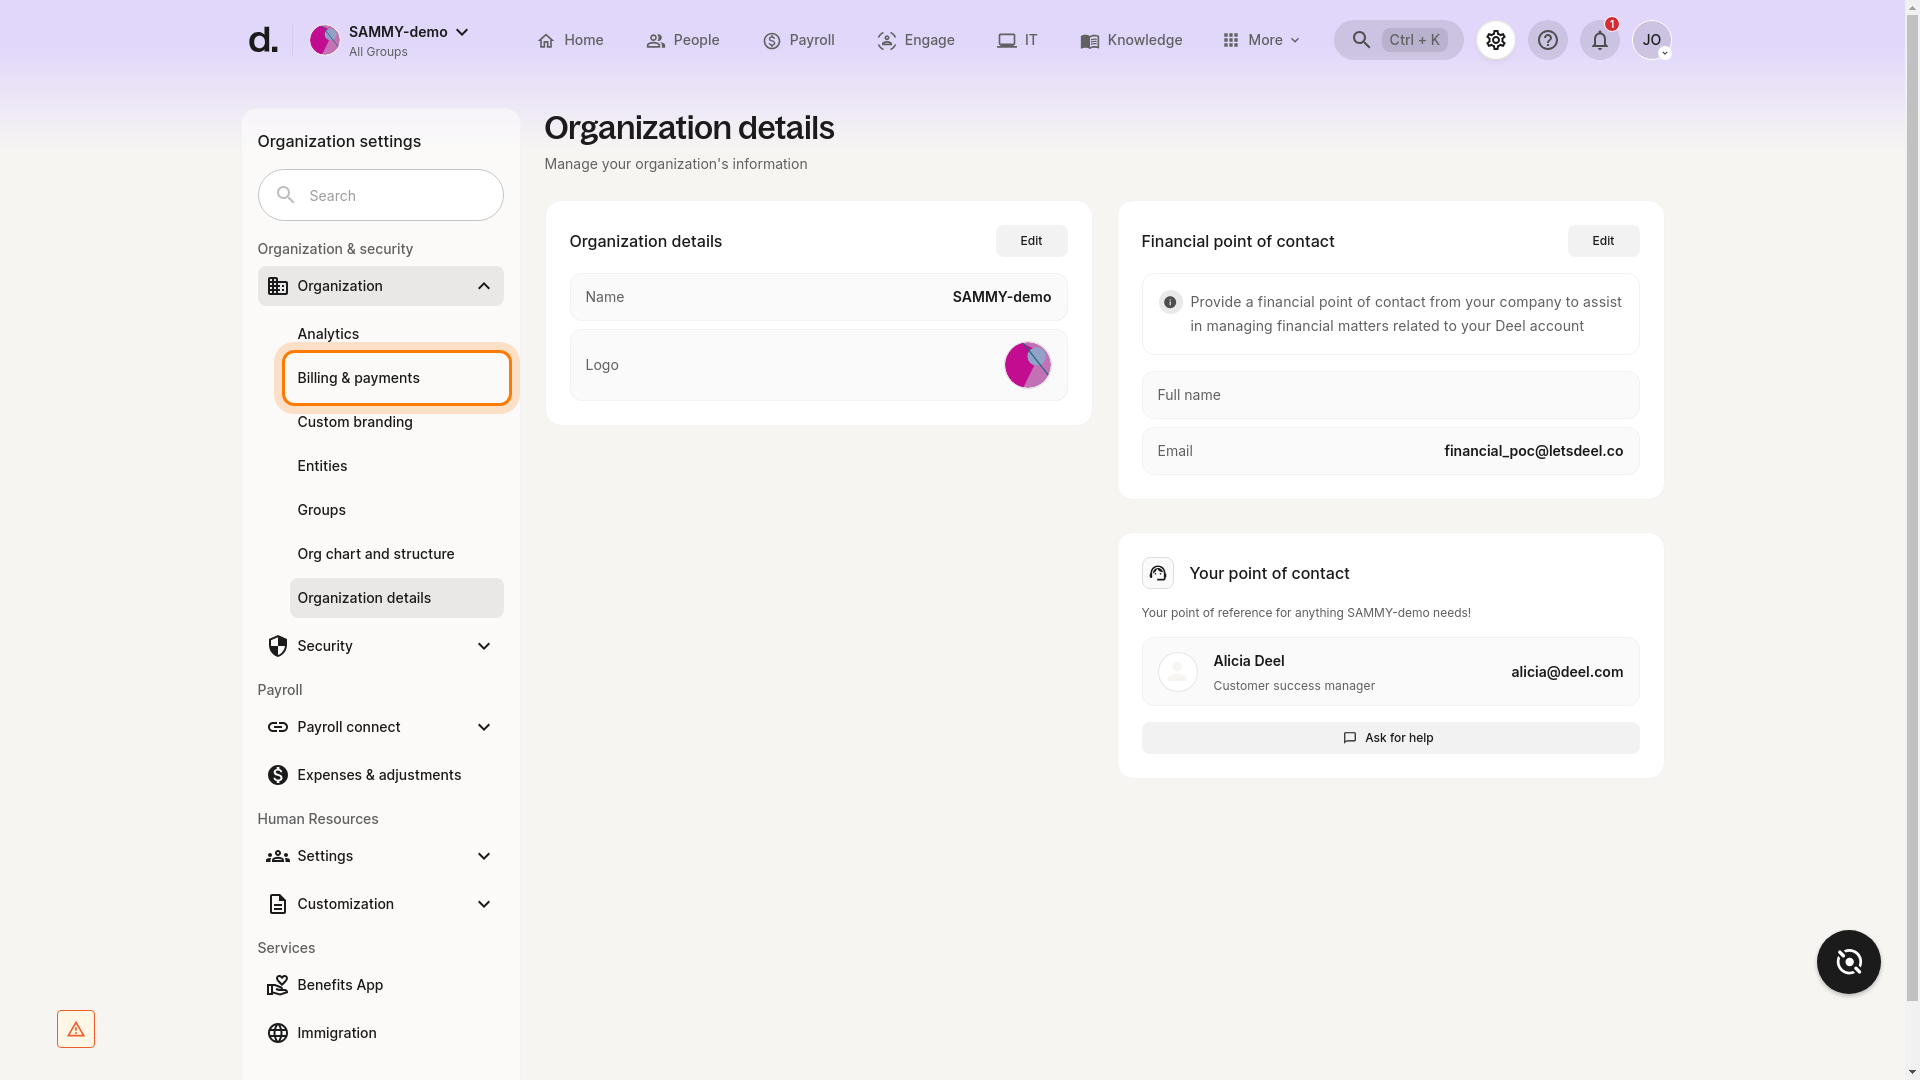Click the Deel logo

click(262, 40)
